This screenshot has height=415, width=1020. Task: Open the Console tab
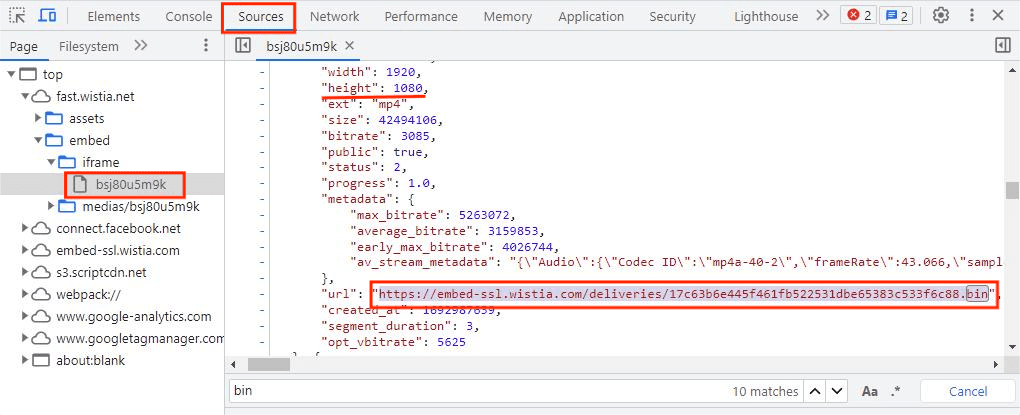pyautogui.click(x=188, y=16)
